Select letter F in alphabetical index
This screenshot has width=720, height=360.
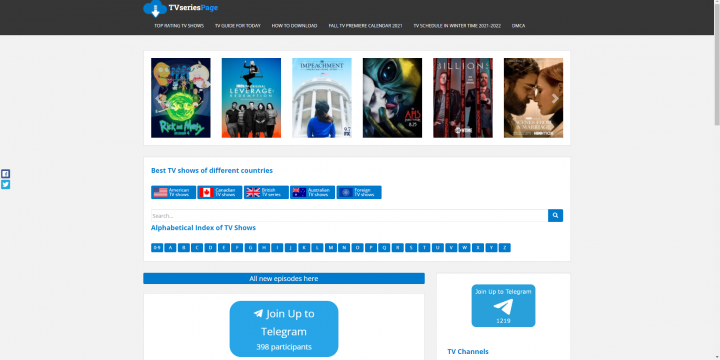click(237, 248)
